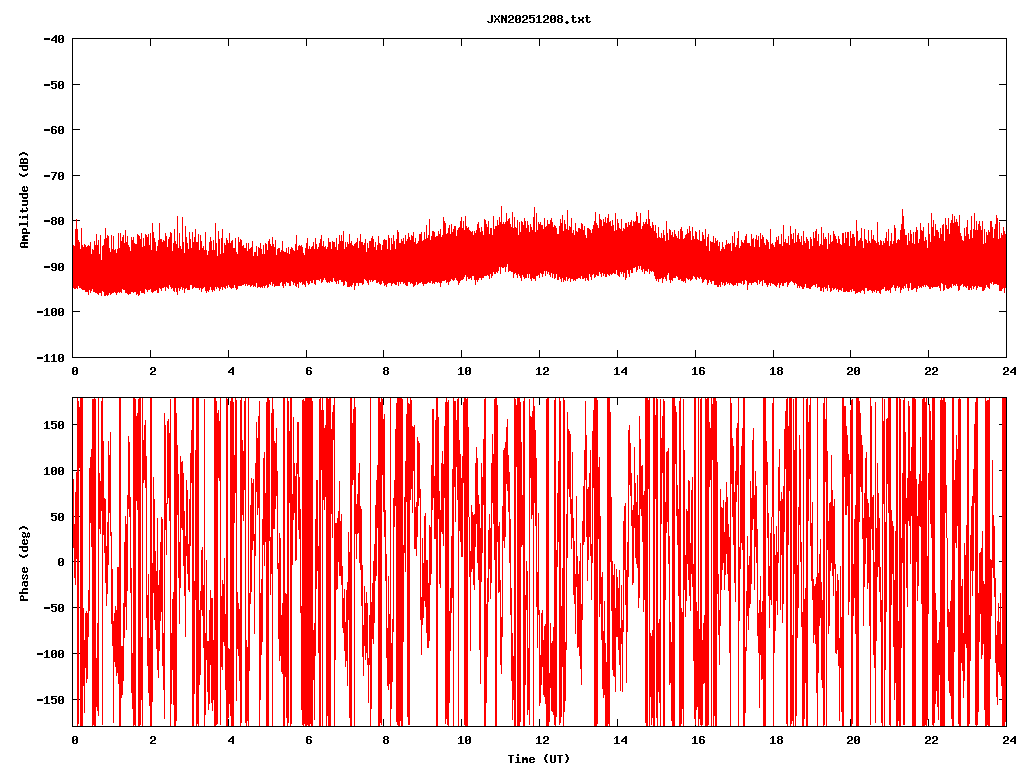
Task: Click hour 14 under the phase plot
Action: click(618, 740)
